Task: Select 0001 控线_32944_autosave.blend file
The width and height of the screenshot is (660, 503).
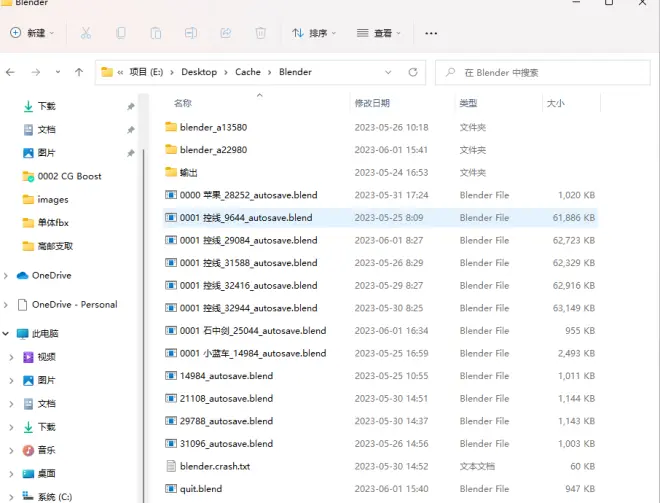Action: point(381,308)
